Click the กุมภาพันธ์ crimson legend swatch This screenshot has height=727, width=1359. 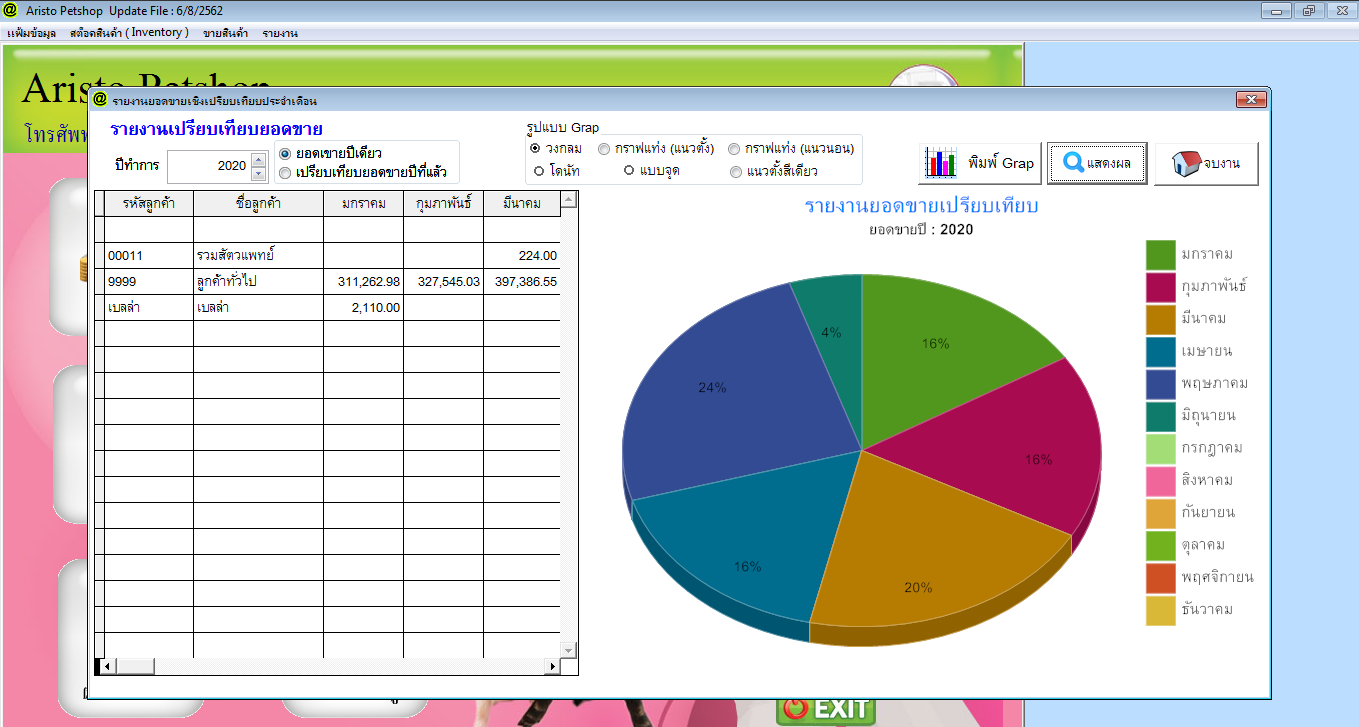coord(1161,287)
